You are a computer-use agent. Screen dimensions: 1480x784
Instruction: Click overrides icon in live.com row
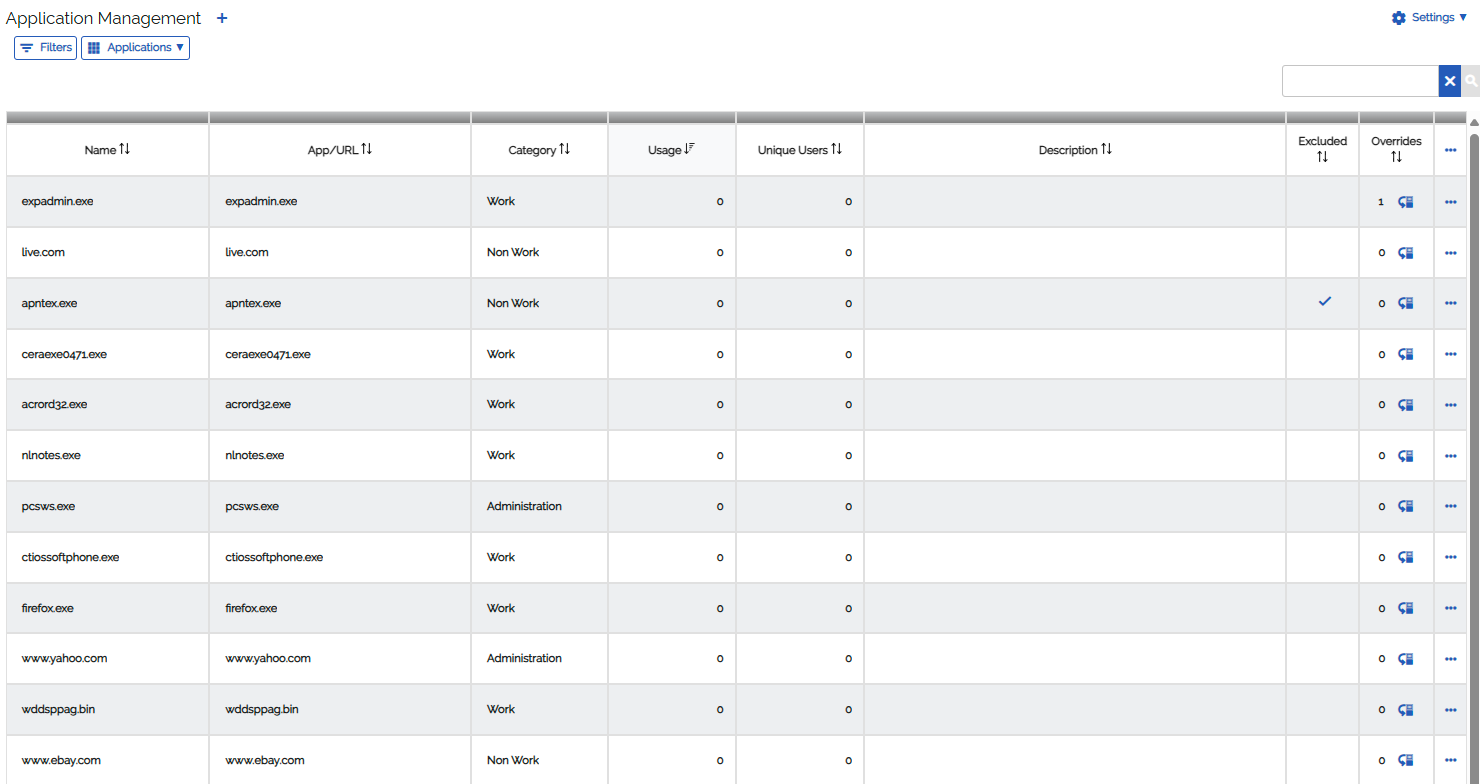(1405, 253)
